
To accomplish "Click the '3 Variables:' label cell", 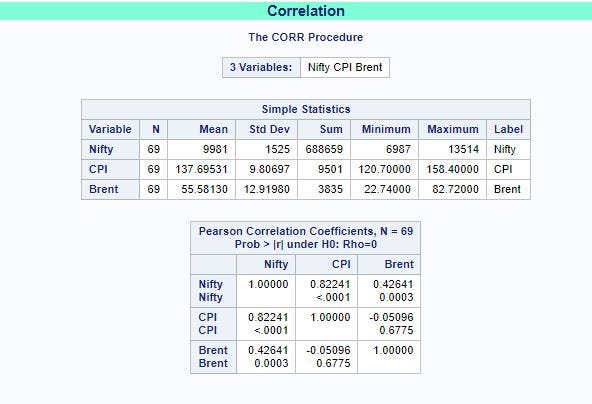I will pyautogui.click(x=261, y=67).
